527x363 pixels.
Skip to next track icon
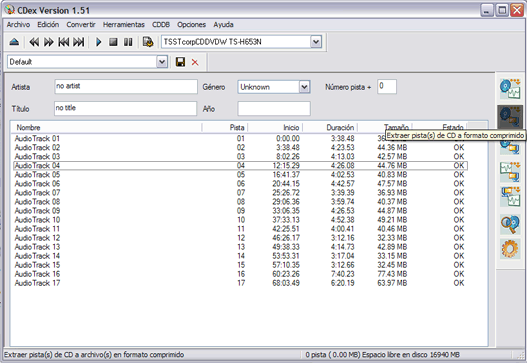[x=79, y=42]
